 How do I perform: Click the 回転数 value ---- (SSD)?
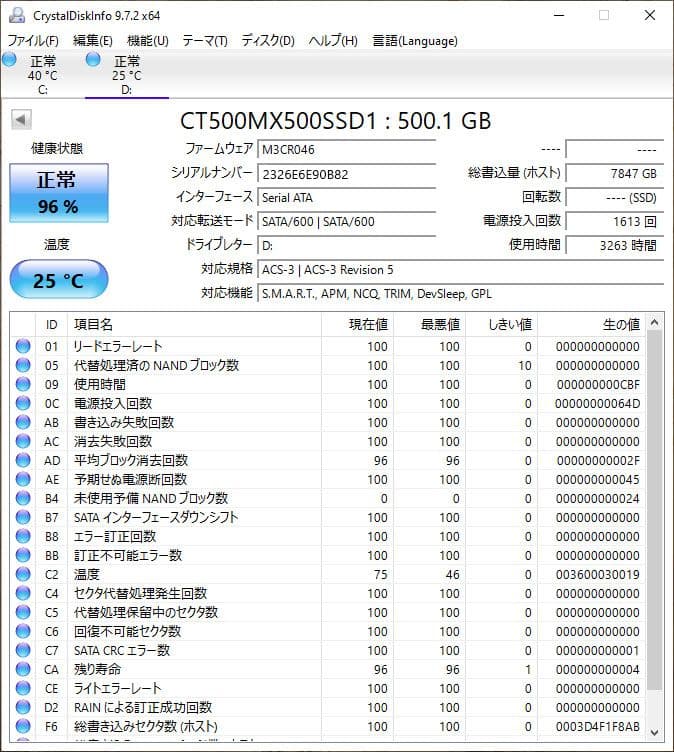[x=615, y=198]
